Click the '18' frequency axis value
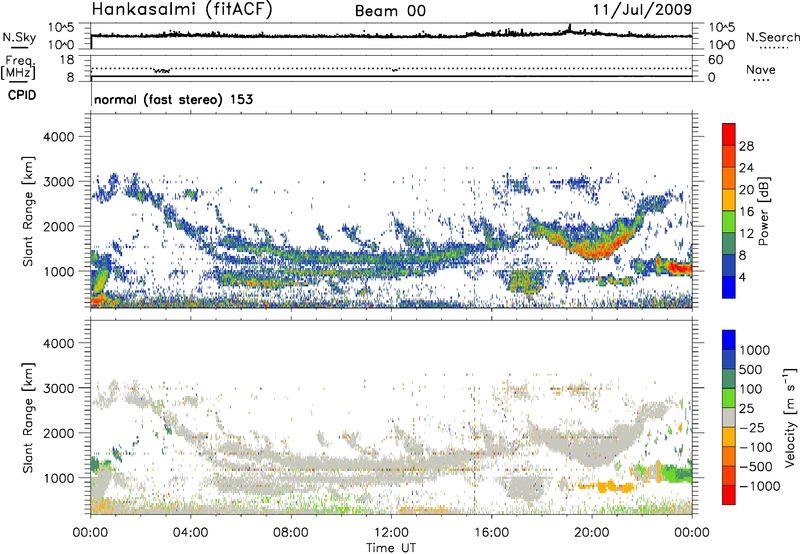800x554 pixels. 67,60
